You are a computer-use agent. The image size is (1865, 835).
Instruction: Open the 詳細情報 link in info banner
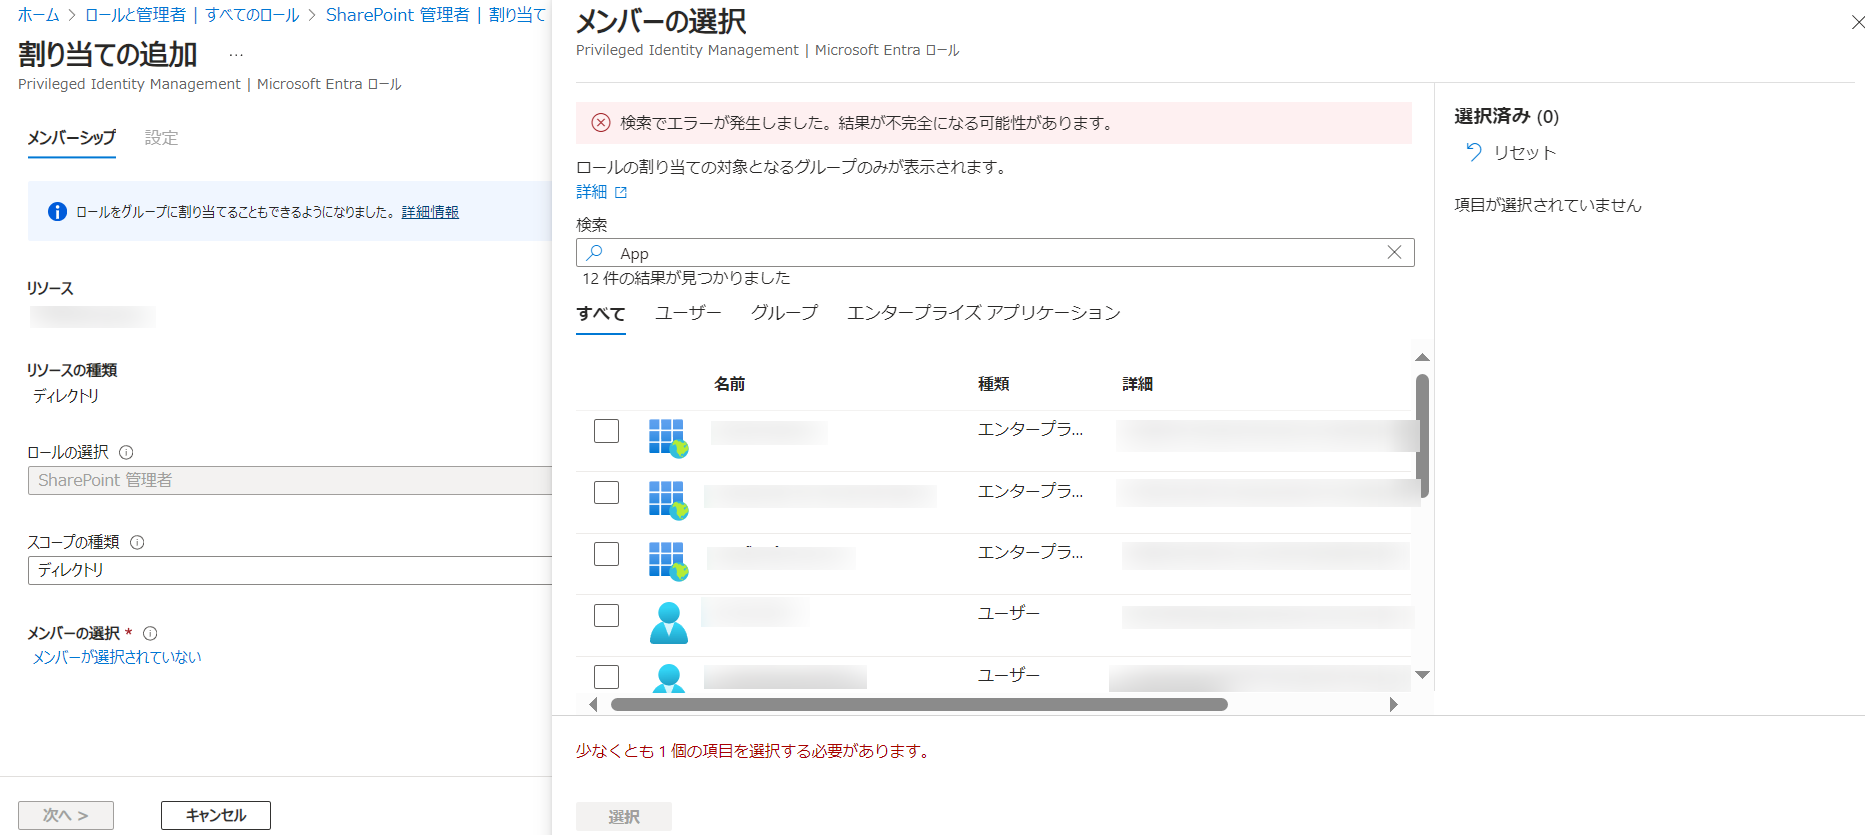[x=430, y=212]
